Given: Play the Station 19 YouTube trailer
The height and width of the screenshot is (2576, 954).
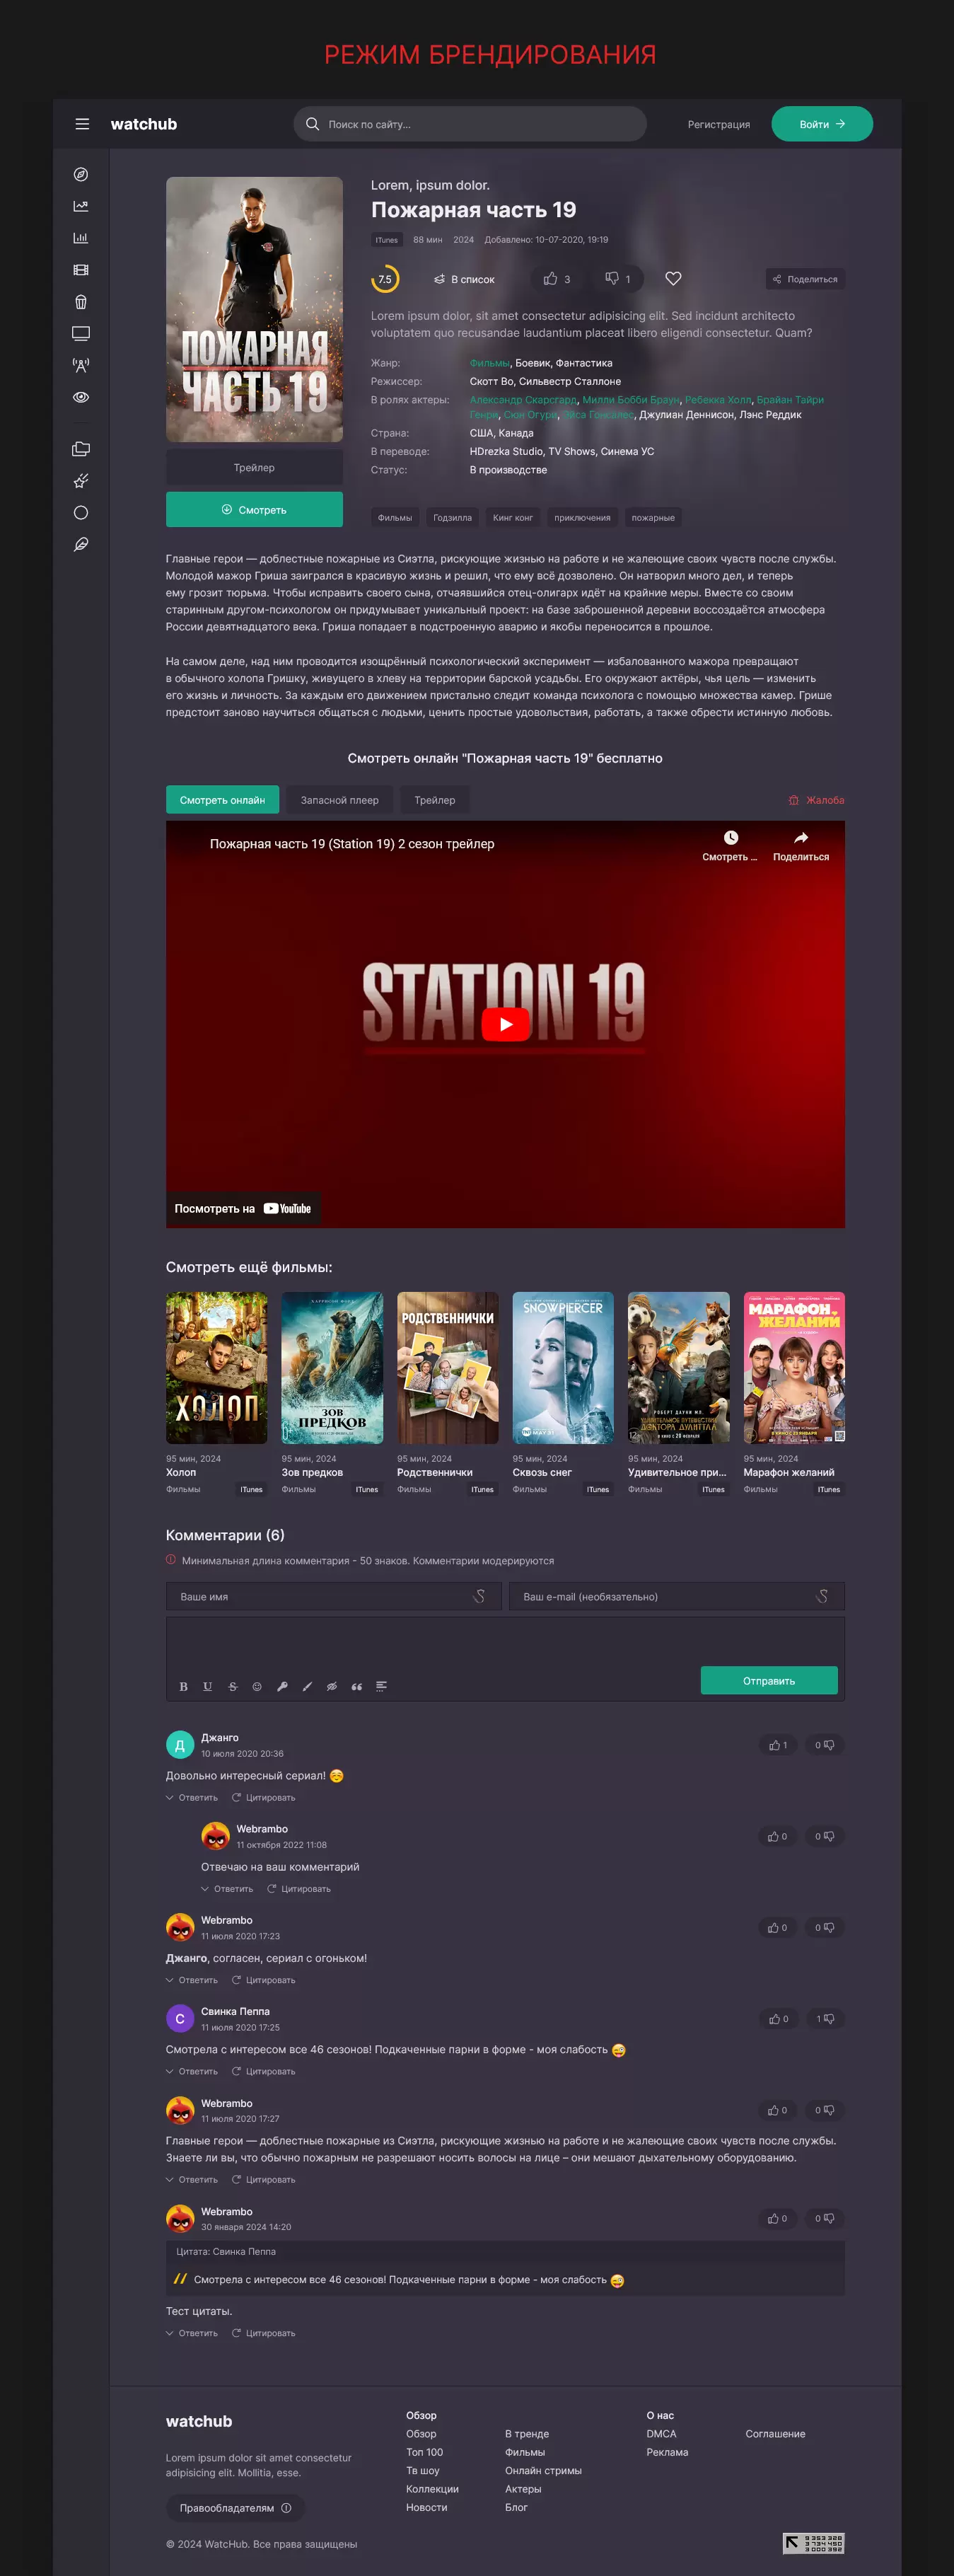Looking at the screenshot, I should [x=505, y=1024].
